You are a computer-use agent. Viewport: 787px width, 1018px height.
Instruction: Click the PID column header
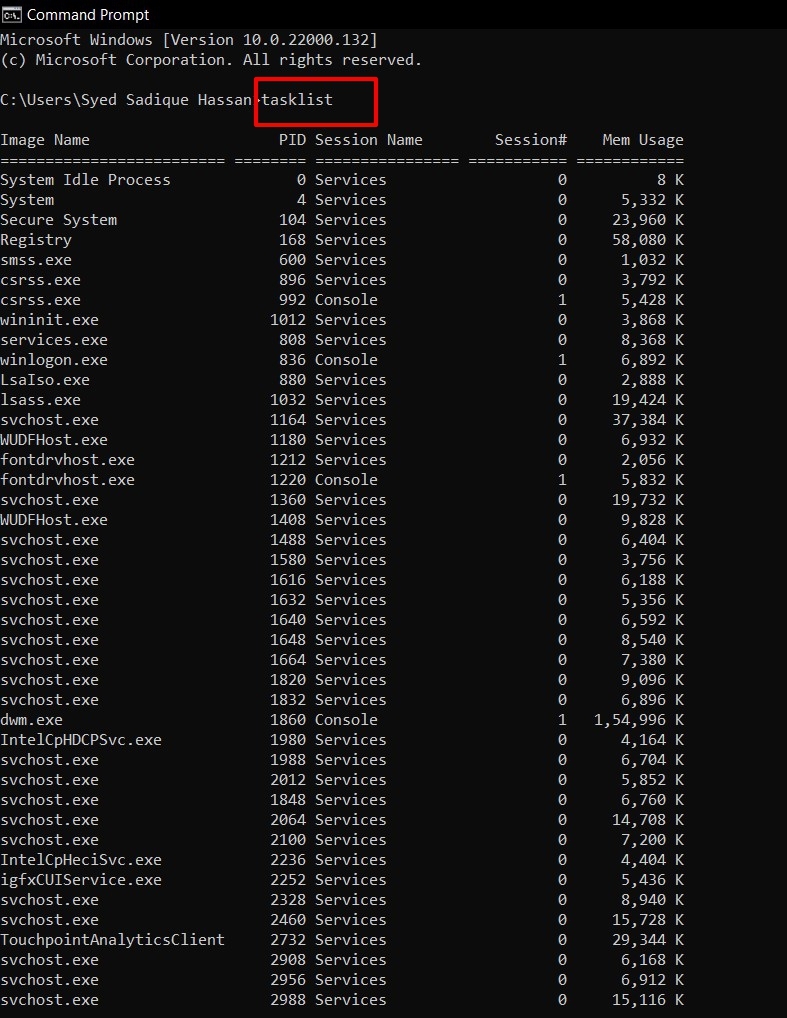[x=292, y=140]
